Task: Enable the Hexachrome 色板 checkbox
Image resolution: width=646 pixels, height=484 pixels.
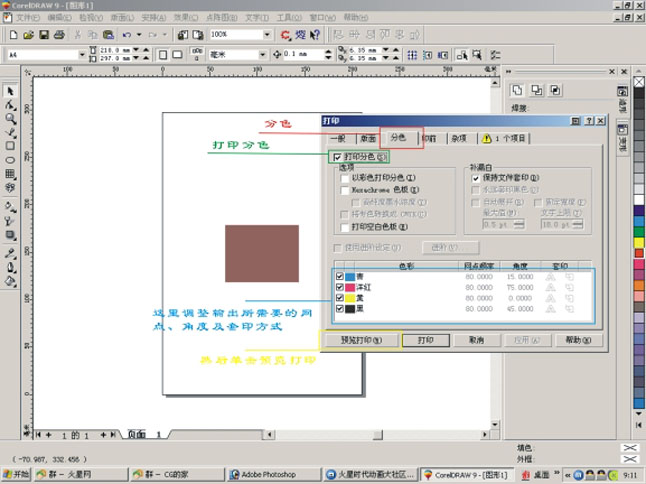Action: coord(345,190)
